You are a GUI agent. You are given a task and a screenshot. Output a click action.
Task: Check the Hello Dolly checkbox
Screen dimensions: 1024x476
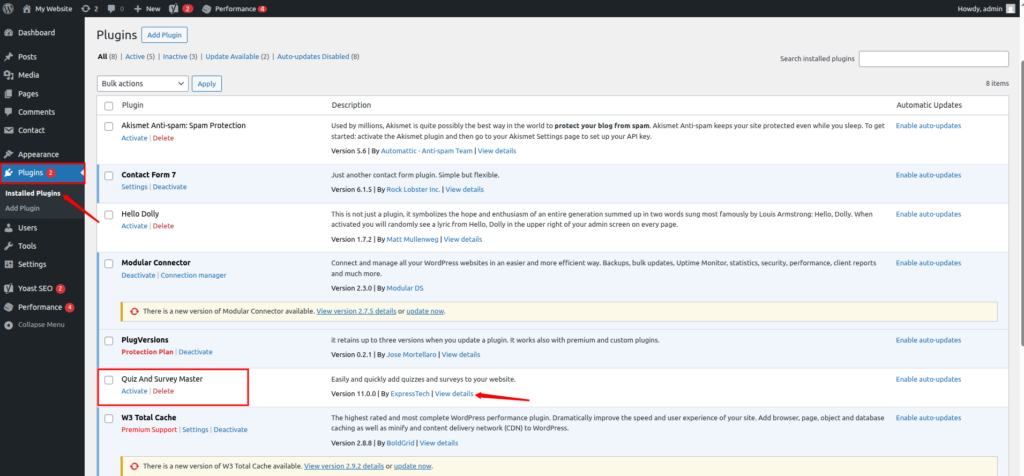109,215
